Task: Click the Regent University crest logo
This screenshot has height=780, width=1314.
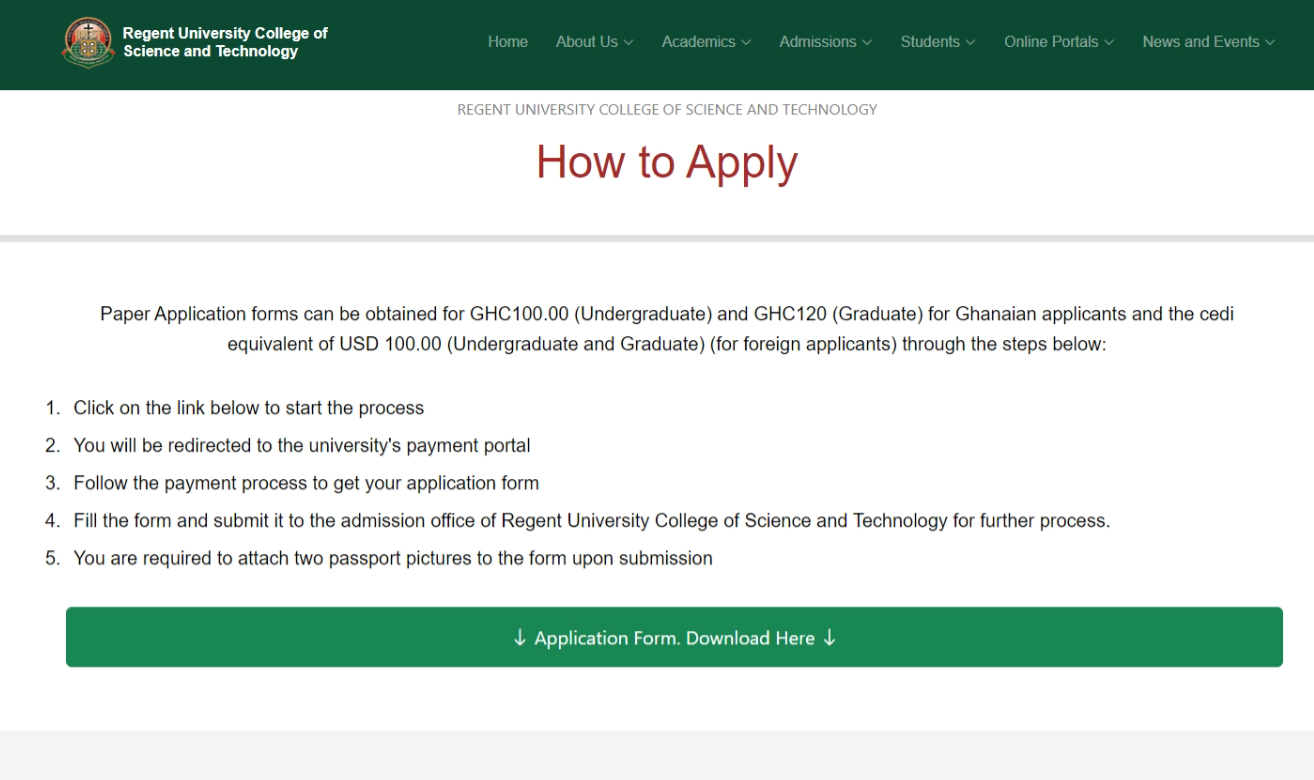Action: tap(88, 42)
